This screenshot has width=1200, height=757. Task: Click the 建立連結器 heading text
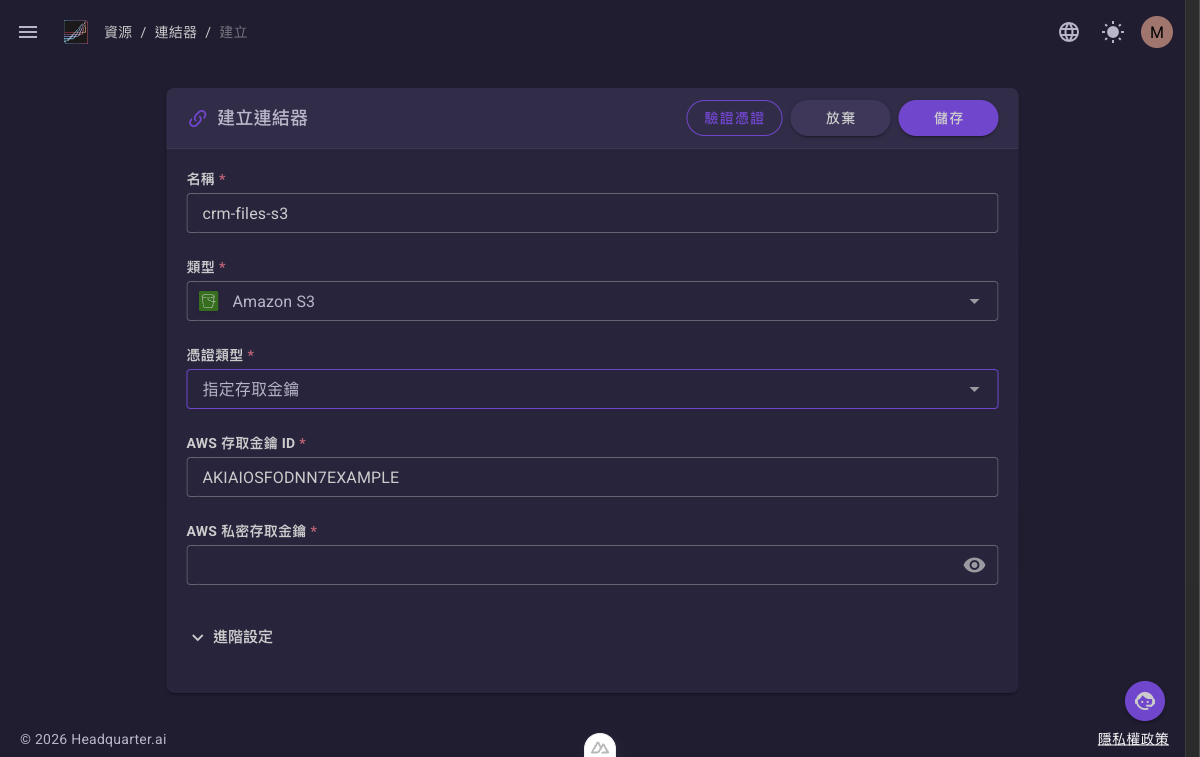[263, 118]
